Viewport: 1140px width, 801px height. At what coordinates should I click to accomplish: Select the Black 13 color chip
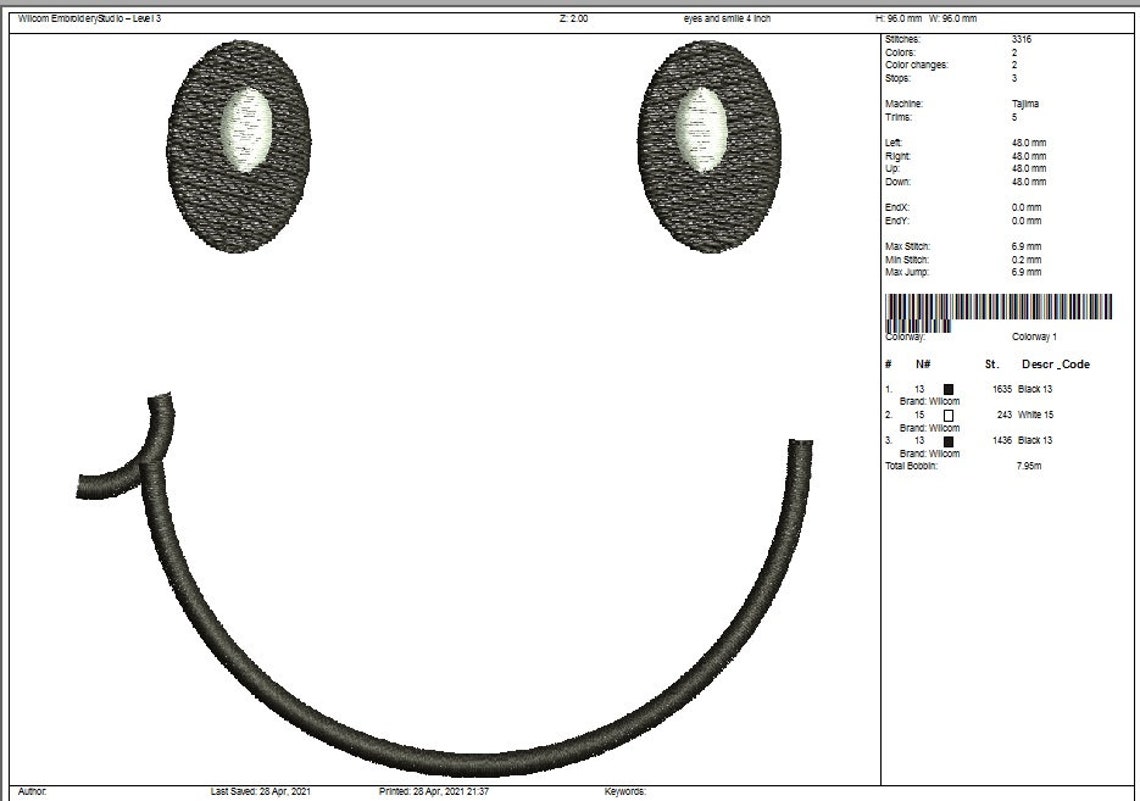947,388
